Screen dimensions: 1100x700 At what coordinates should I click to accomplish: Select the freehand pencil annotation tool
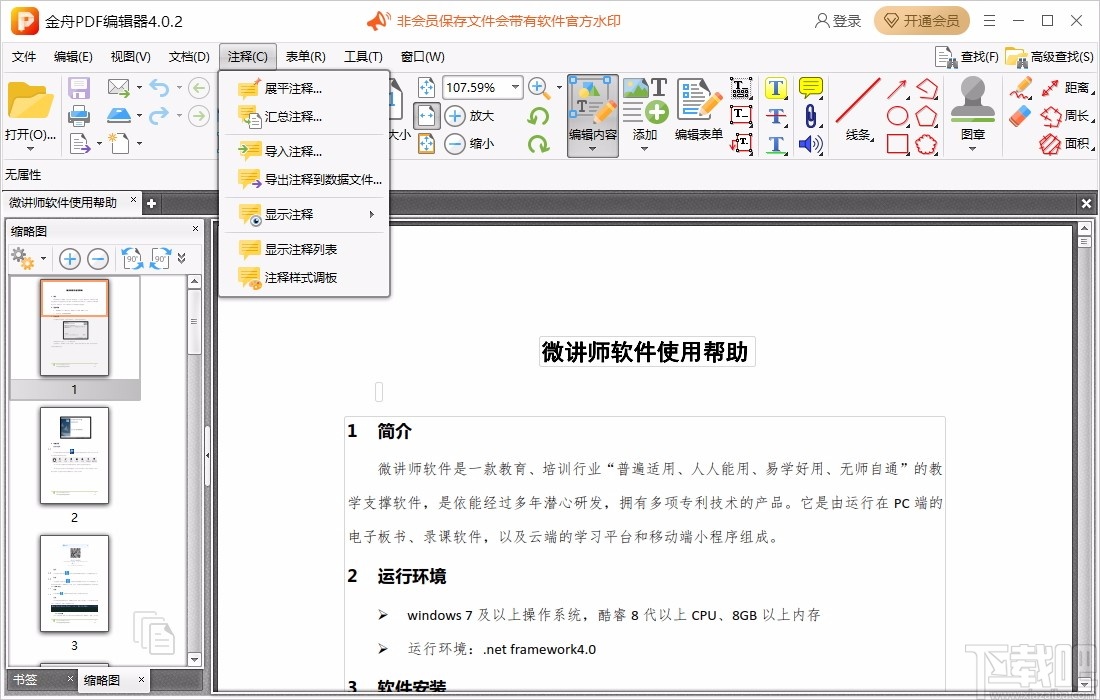pyautogui.click(x=1021, y=87)
